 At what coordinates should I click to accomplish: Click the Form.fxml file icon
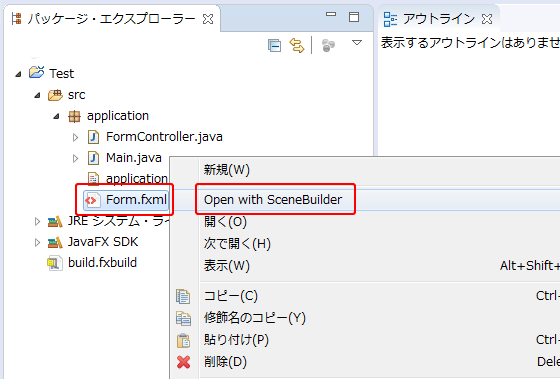click(91, 200)
